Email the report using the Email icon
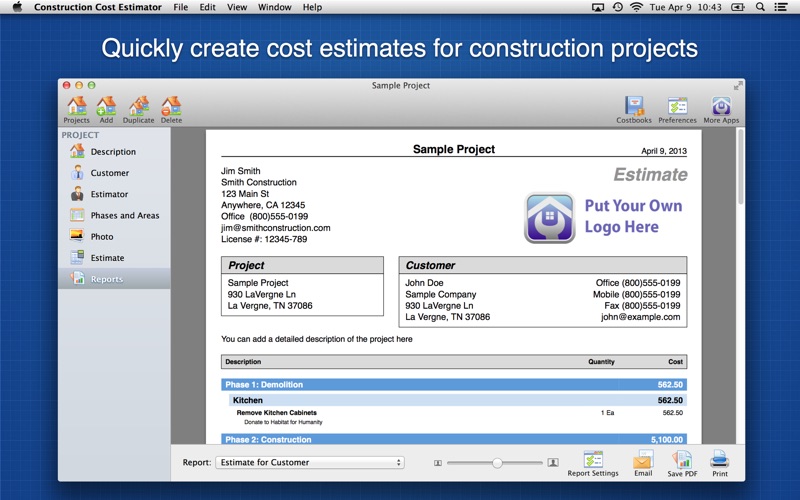Image resolution: width=800 pixels, height=500 pixels. click(x=642, y=462)
